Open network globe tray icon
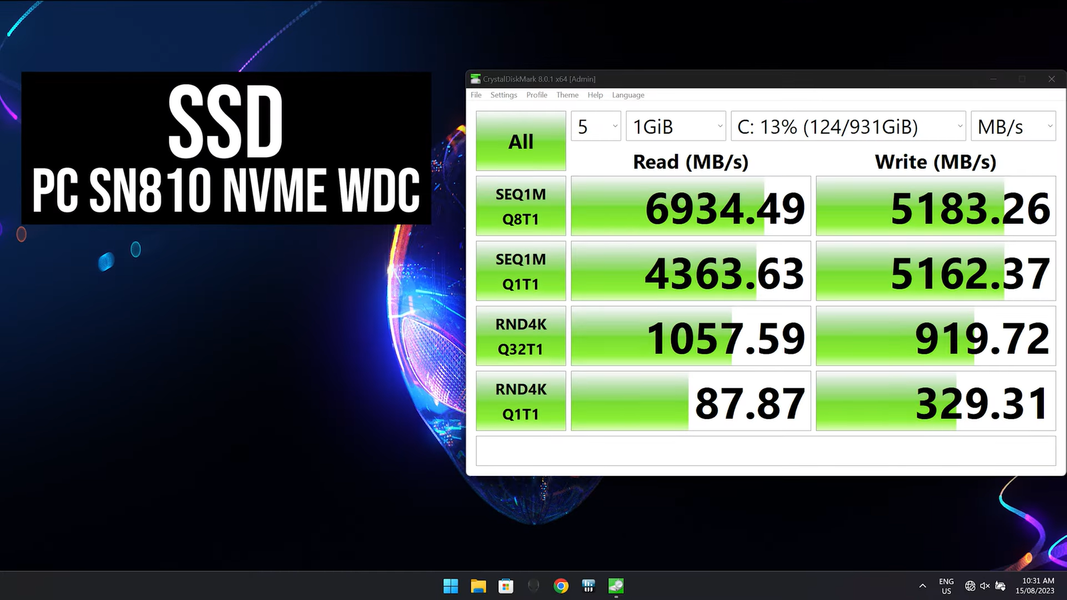 [970, 586]
